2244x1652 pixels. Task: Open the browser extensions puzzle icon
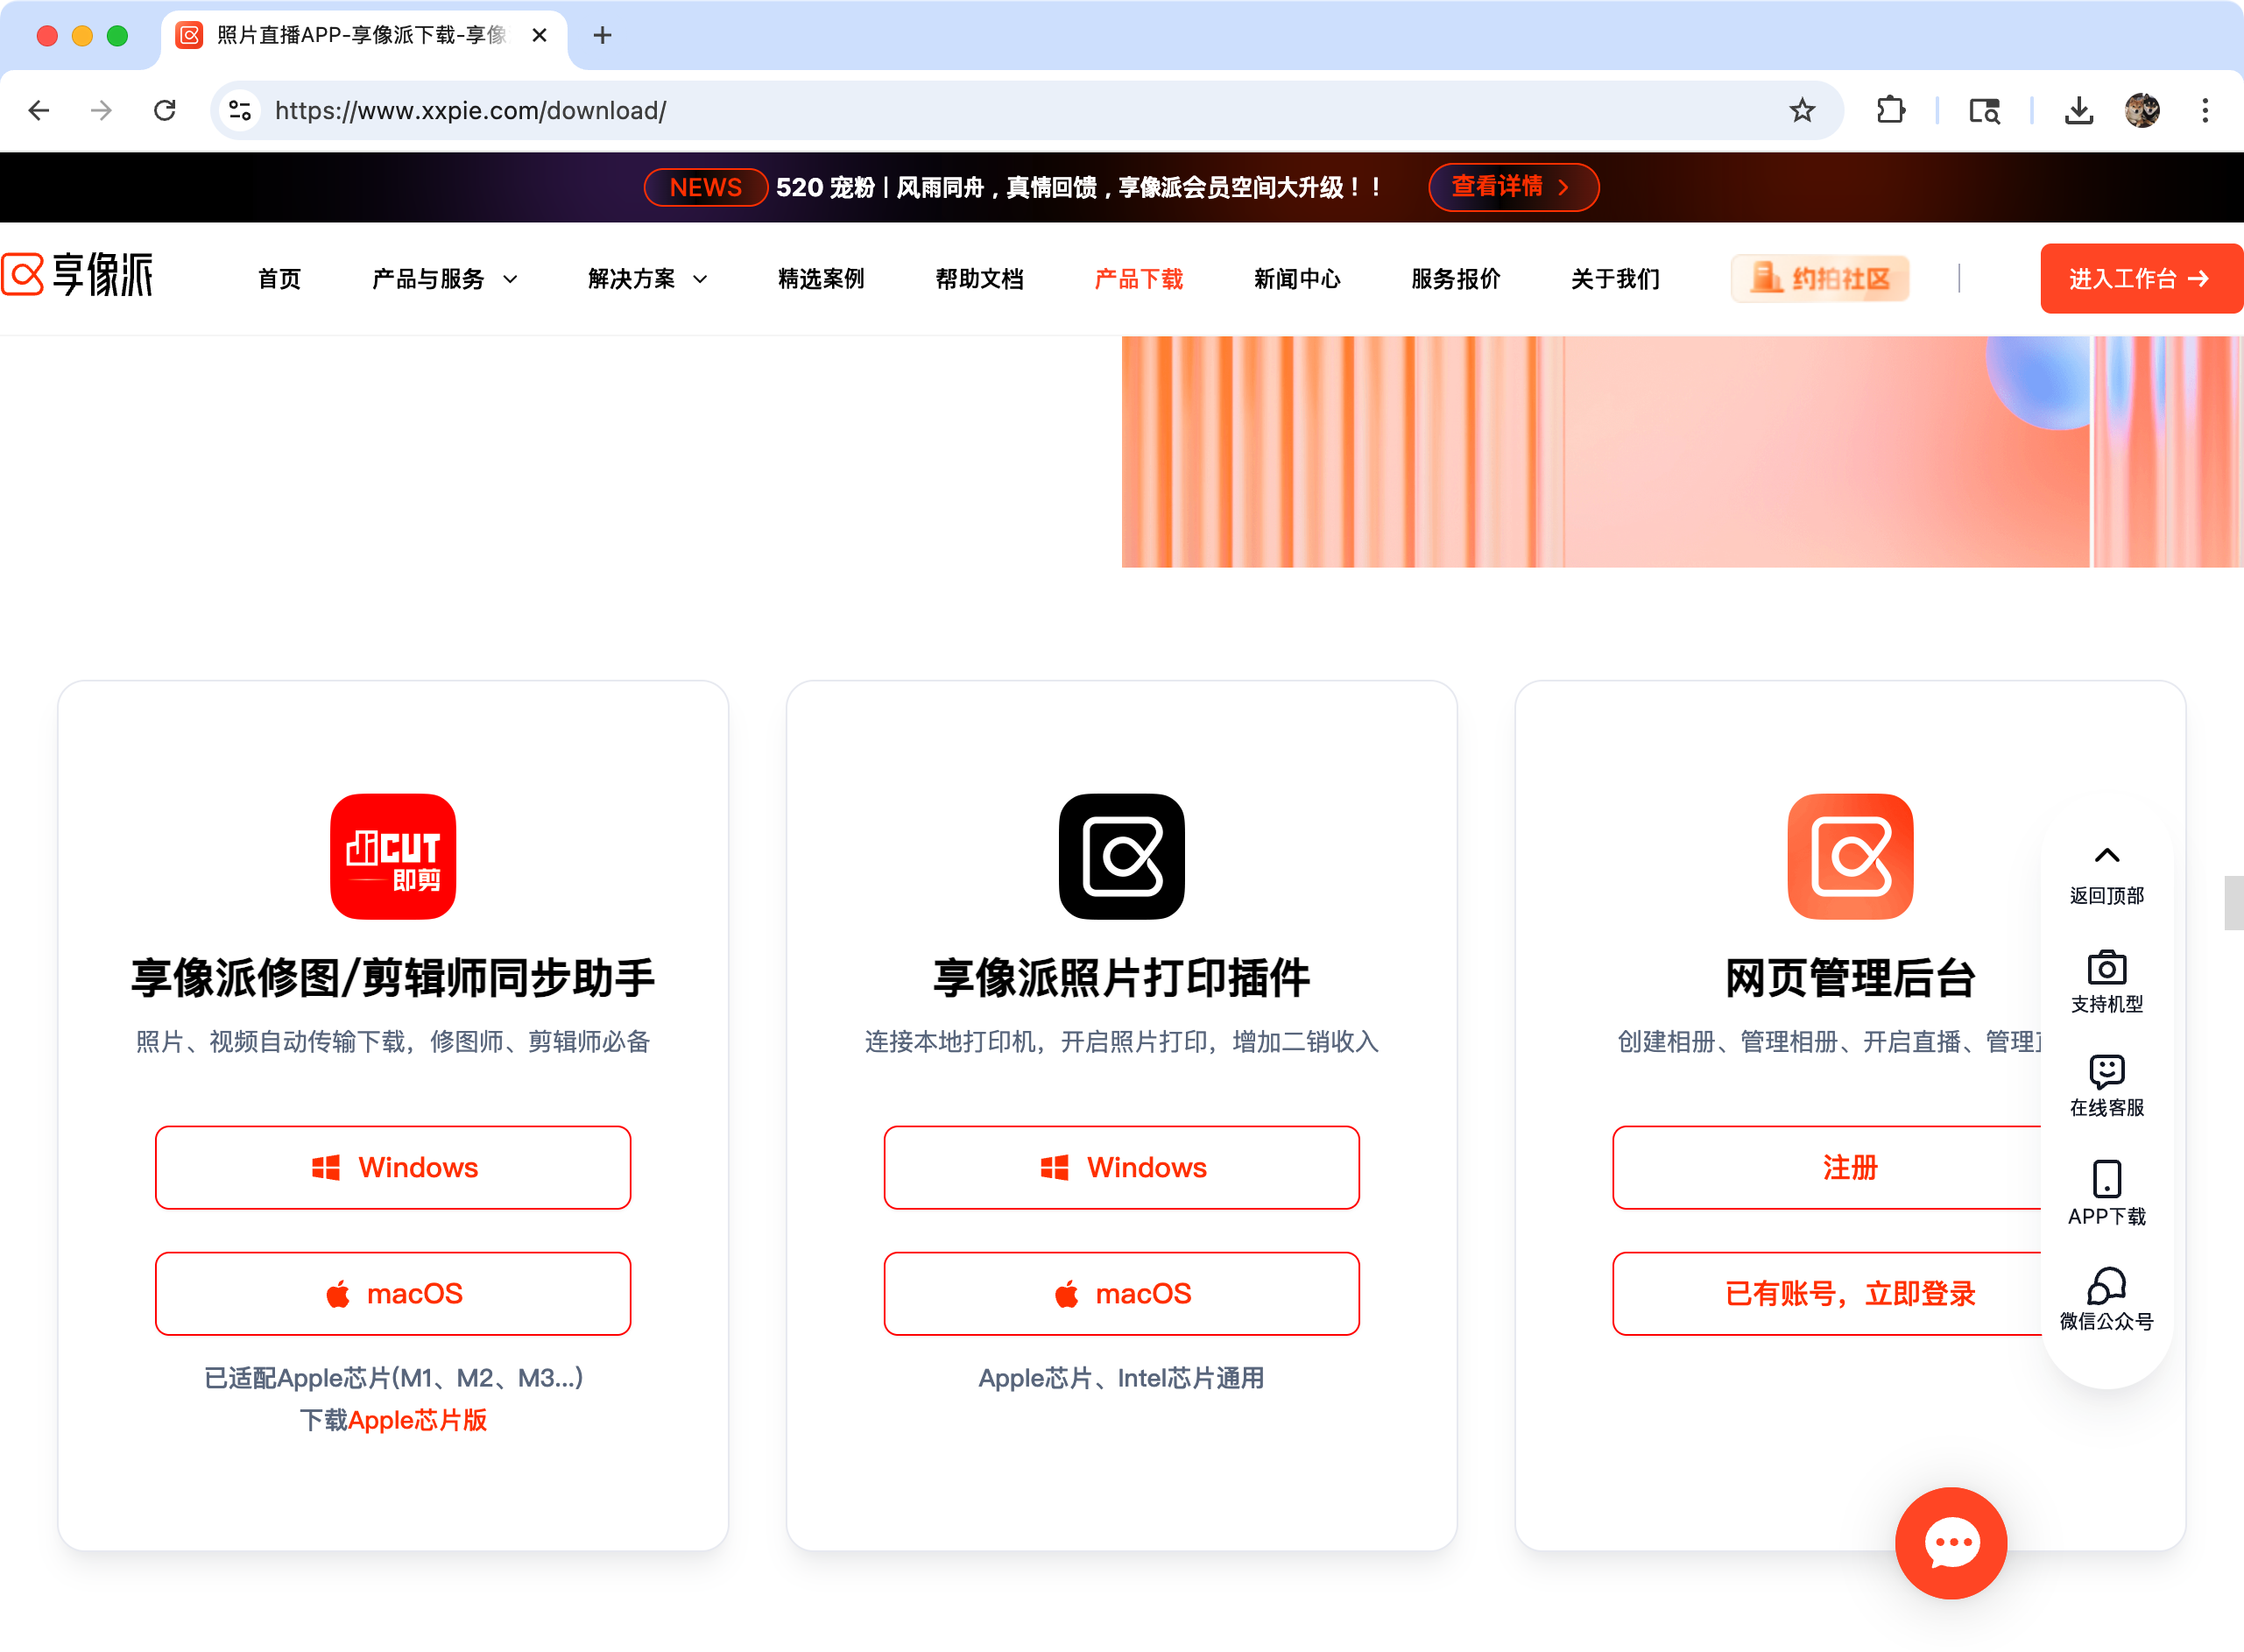click(1891, 110)
